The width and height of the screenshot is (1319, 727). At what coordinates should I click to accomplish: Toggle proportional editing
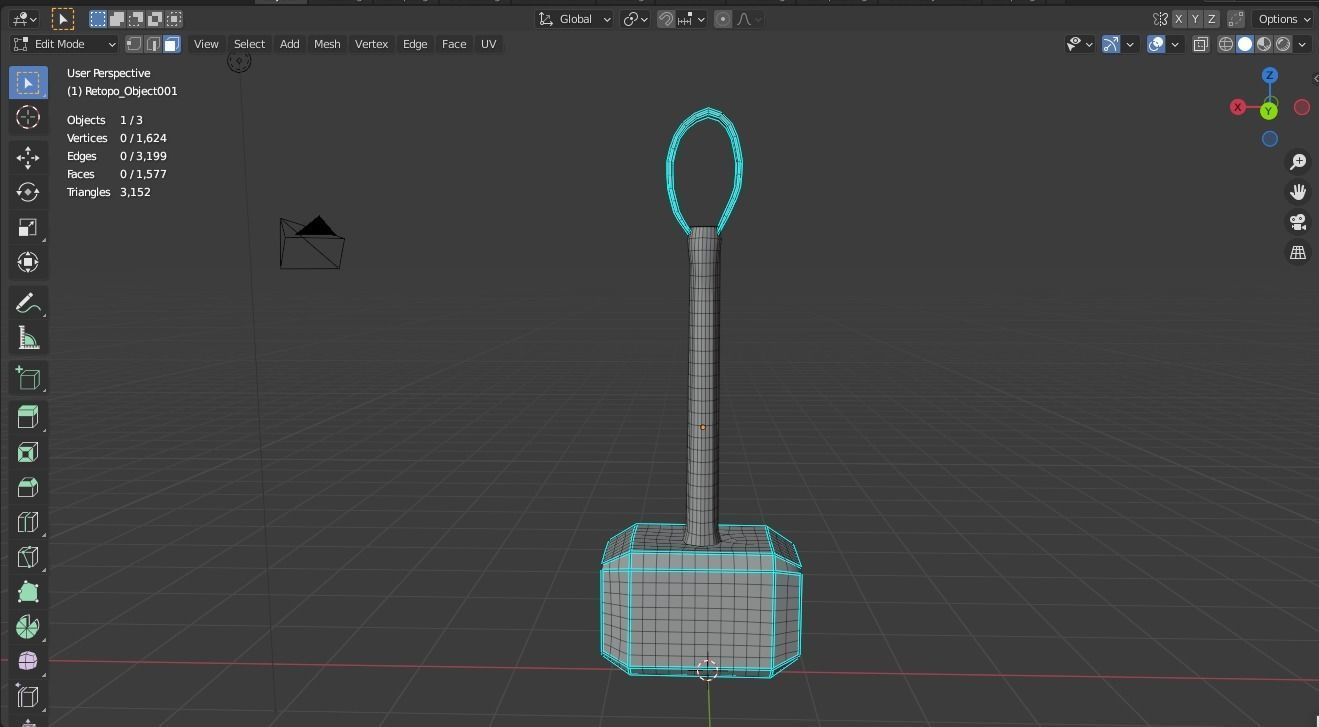[723, 19]
